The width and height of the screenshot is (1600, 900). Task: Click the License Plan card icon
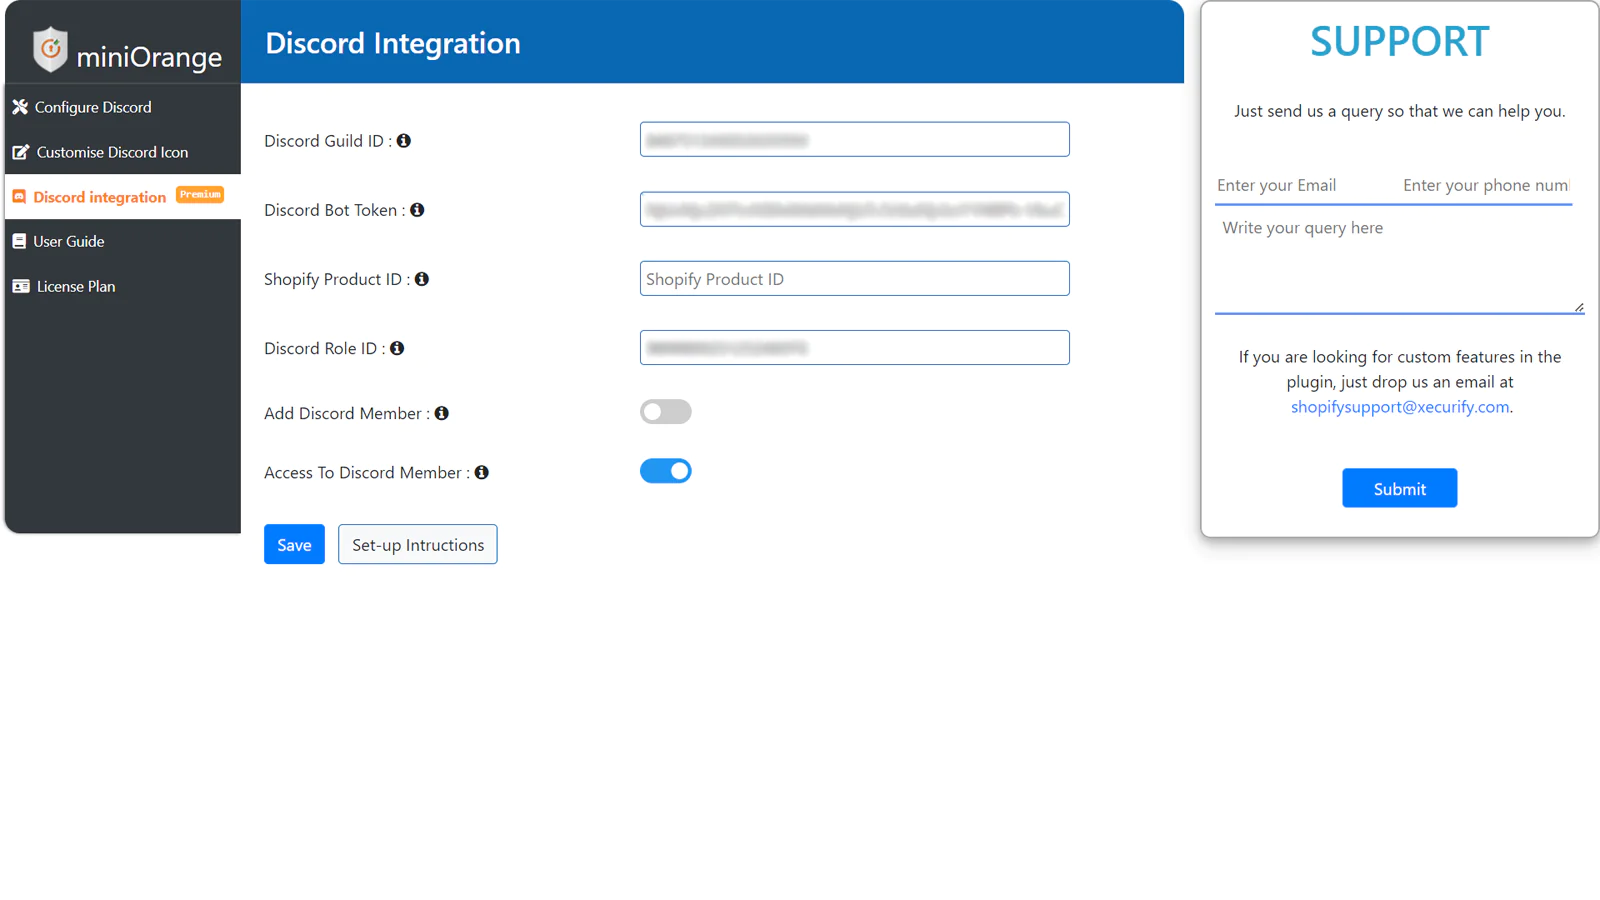tap(21, 286)
